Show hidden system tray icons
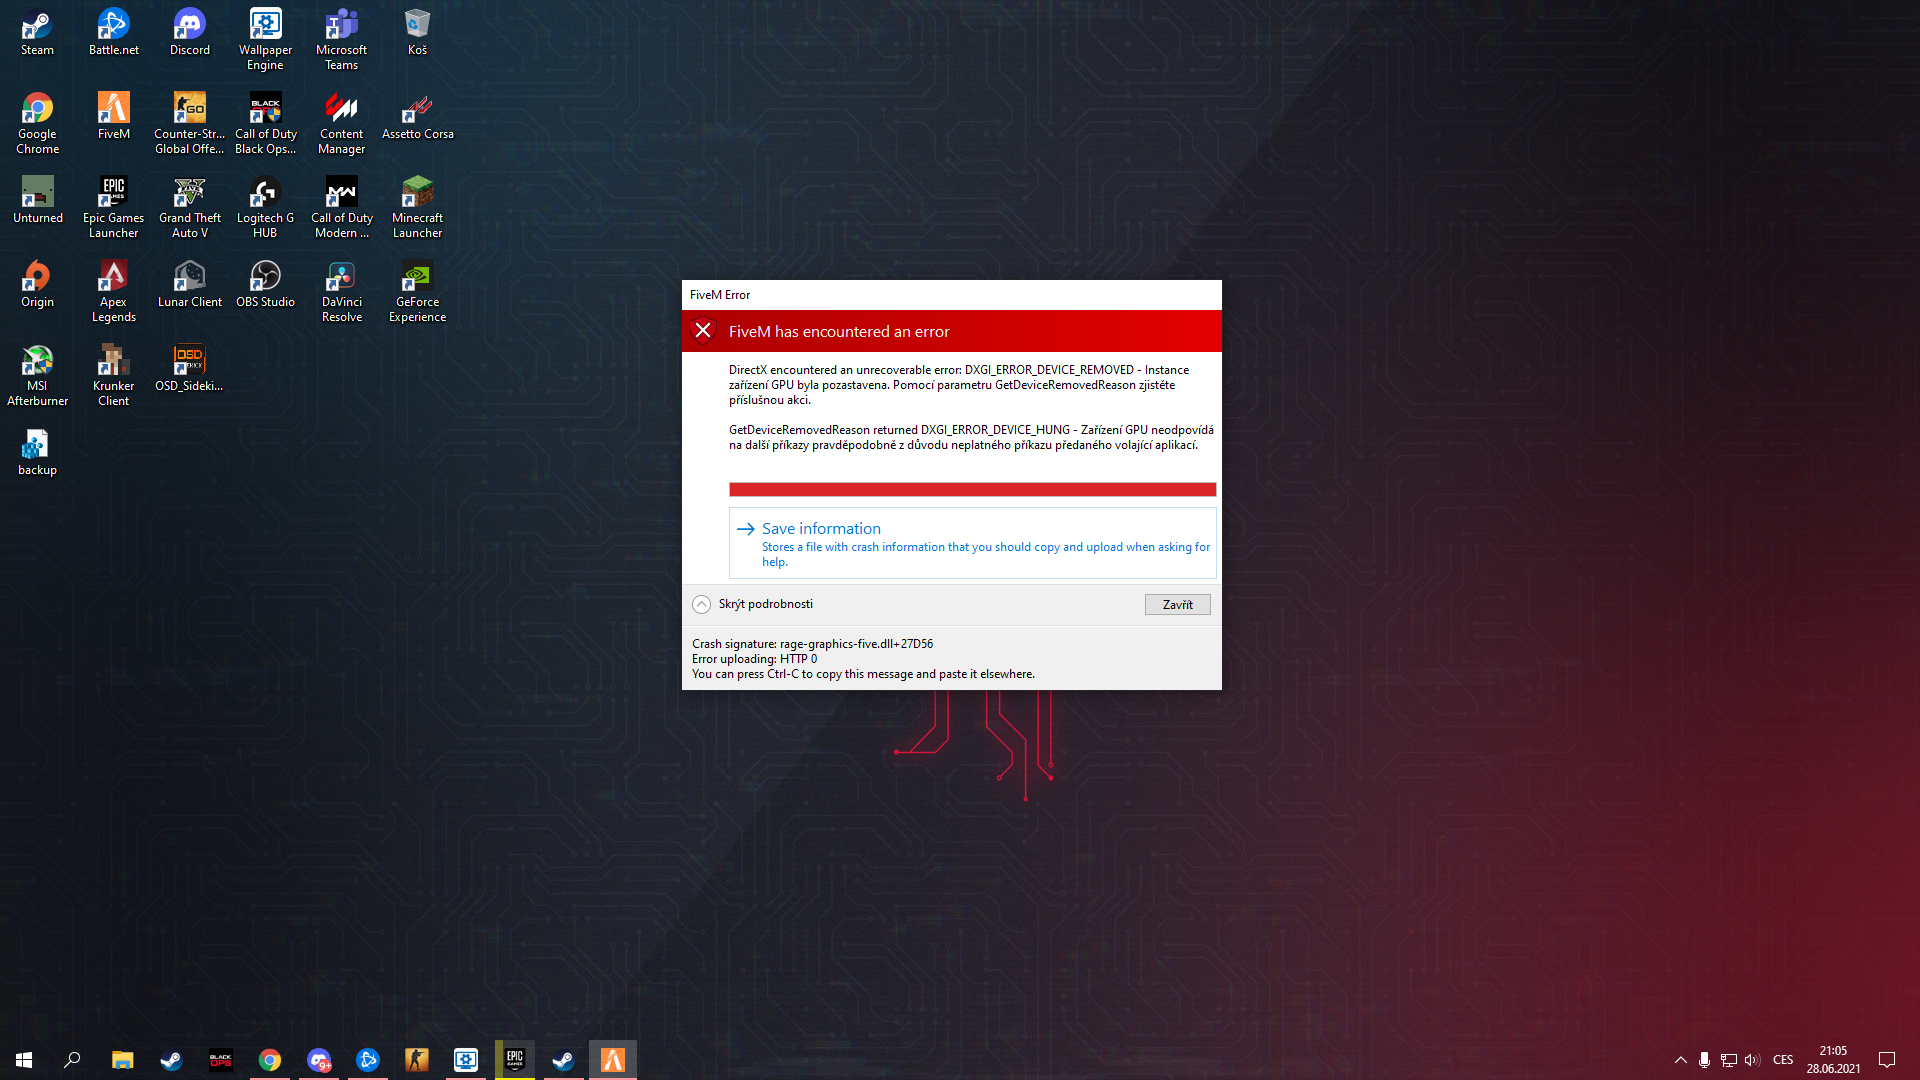Viewport: 1920px width, 1080px height. pyautogui.click(x=1680, y=1059)
